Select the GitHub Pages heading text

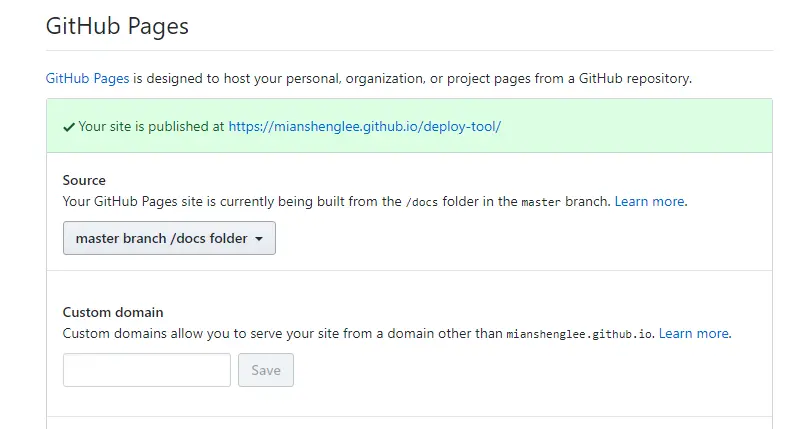(x=117, y=26)
